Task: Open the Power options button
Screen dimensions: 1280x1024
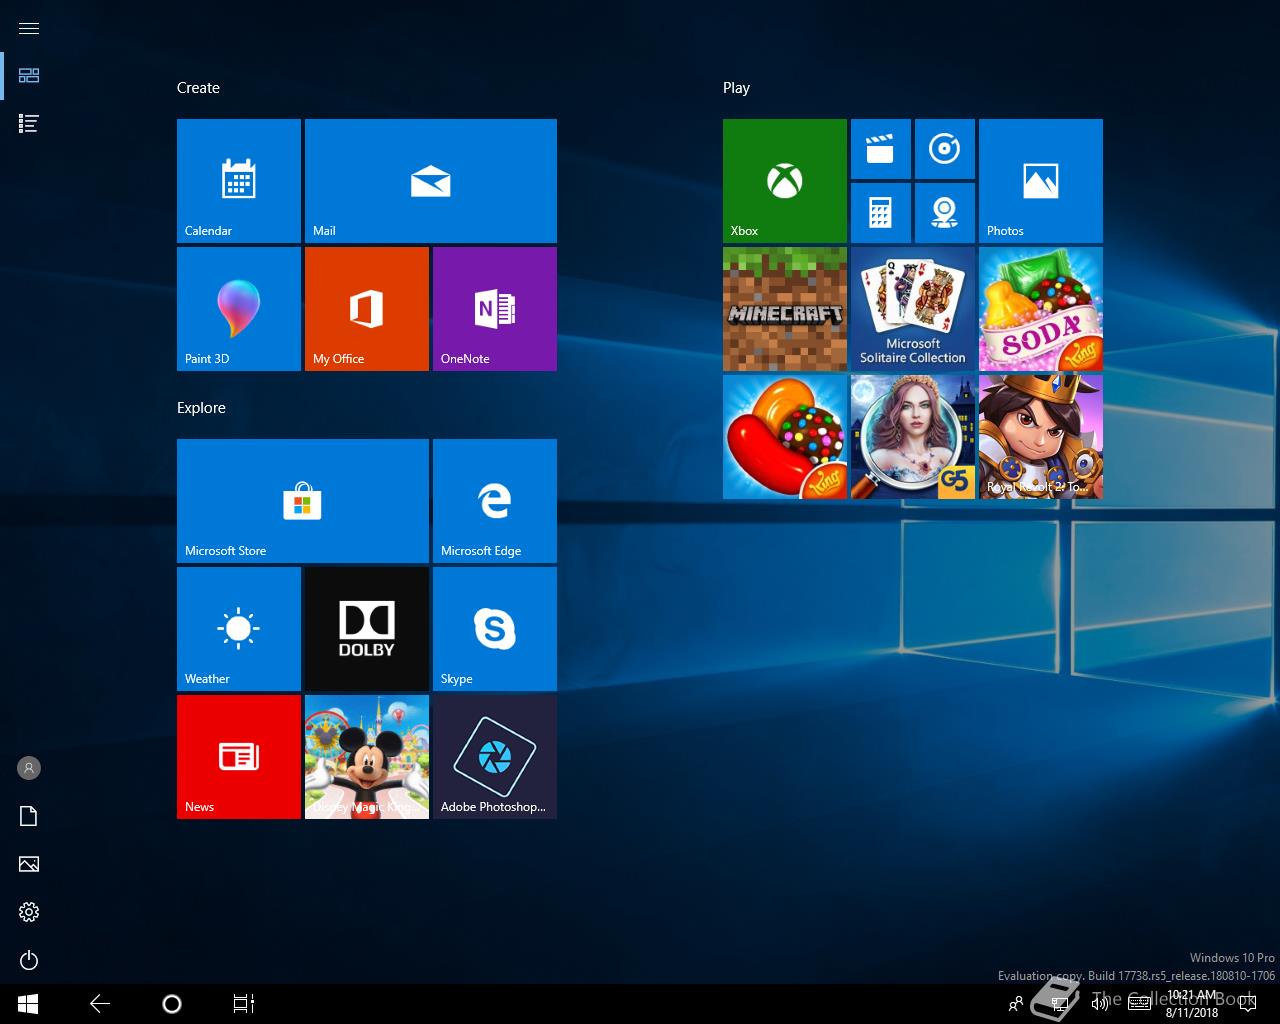Action: click(29, 960)
